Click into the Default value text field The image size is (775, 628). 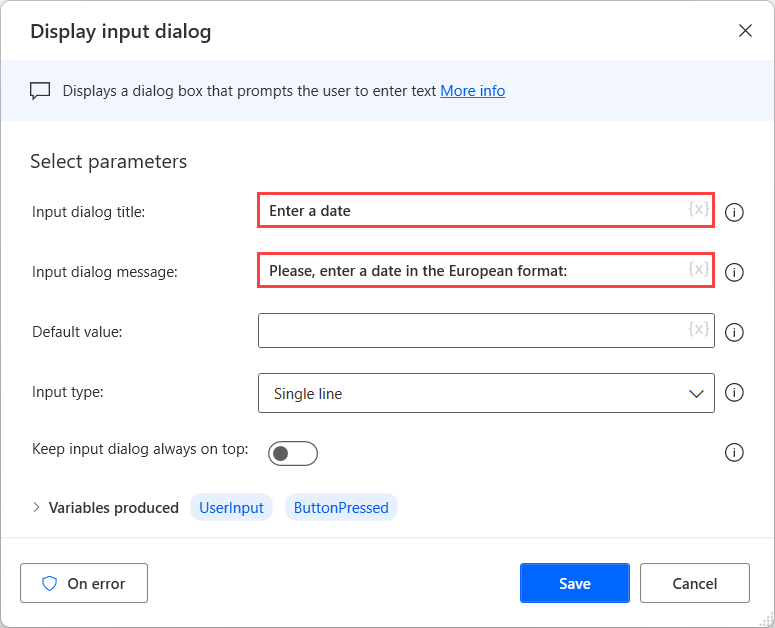point(470,331)
